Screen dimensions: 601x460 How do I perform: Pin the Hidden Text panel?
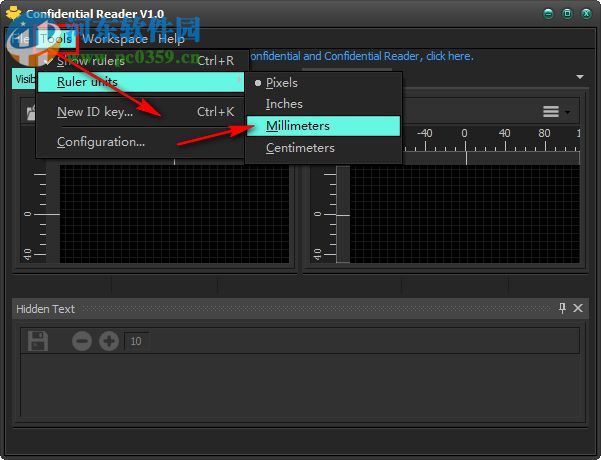pos(562,308)
